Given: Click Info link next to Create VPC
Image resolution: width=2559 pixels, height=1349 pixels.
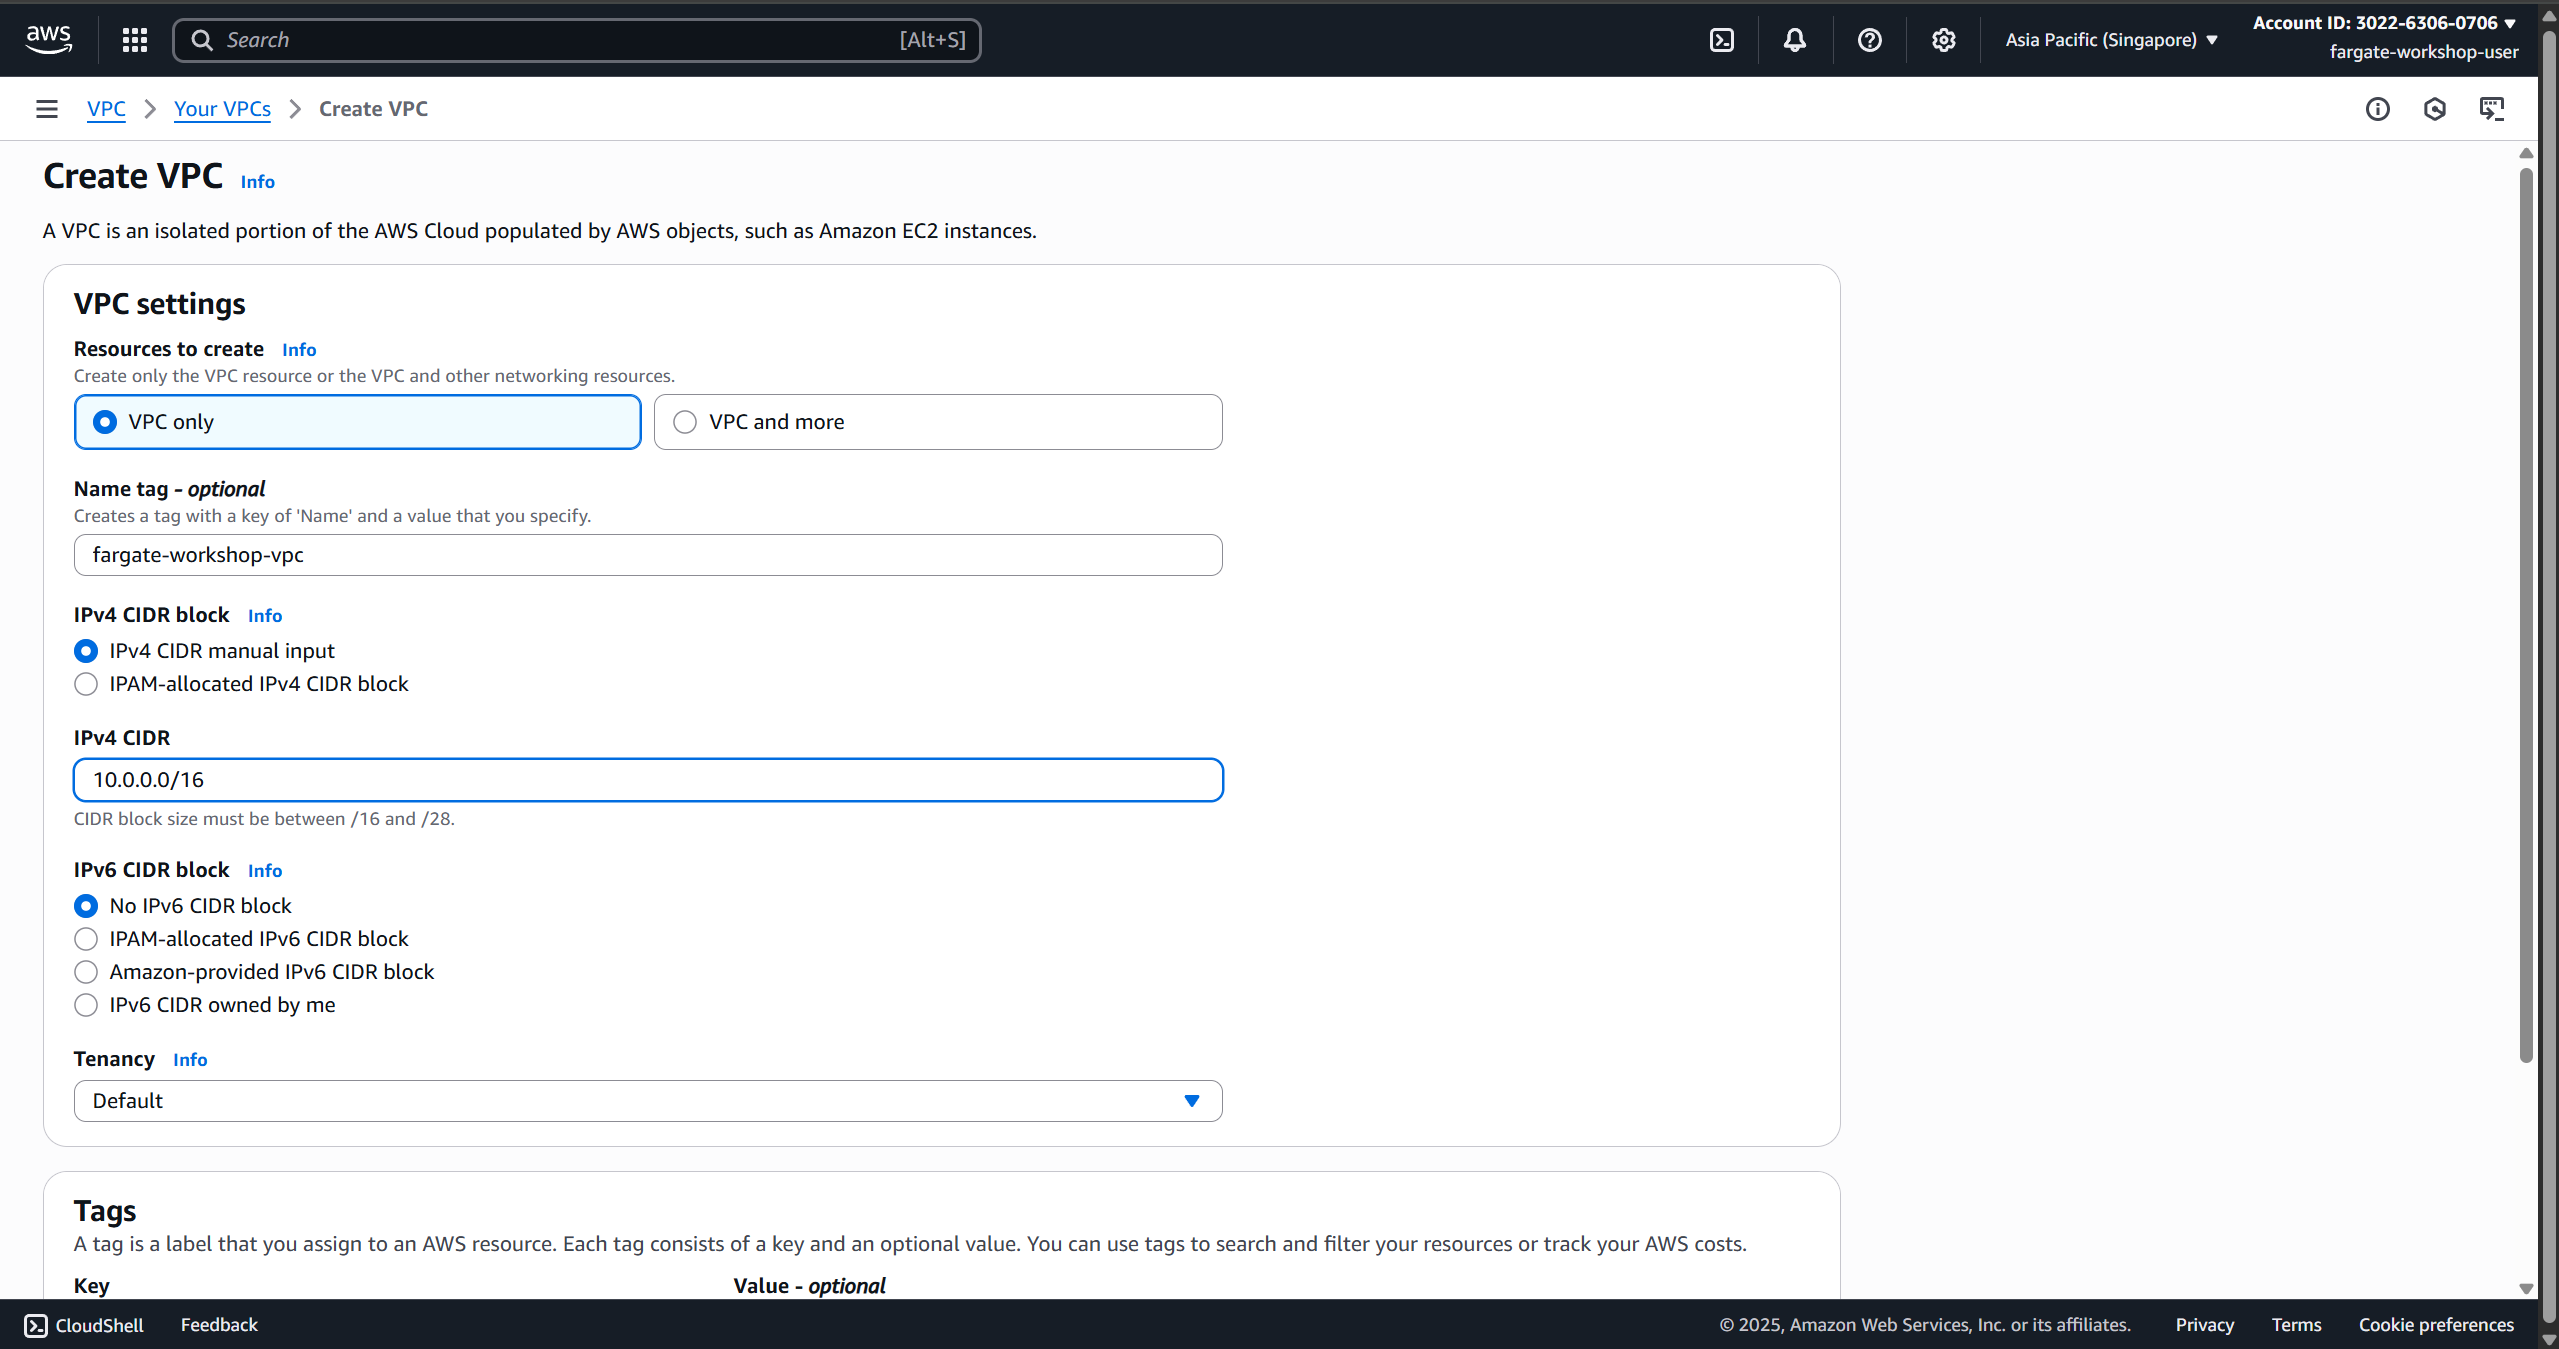Looking at the screenshot, I should click(x=257, y=182).
